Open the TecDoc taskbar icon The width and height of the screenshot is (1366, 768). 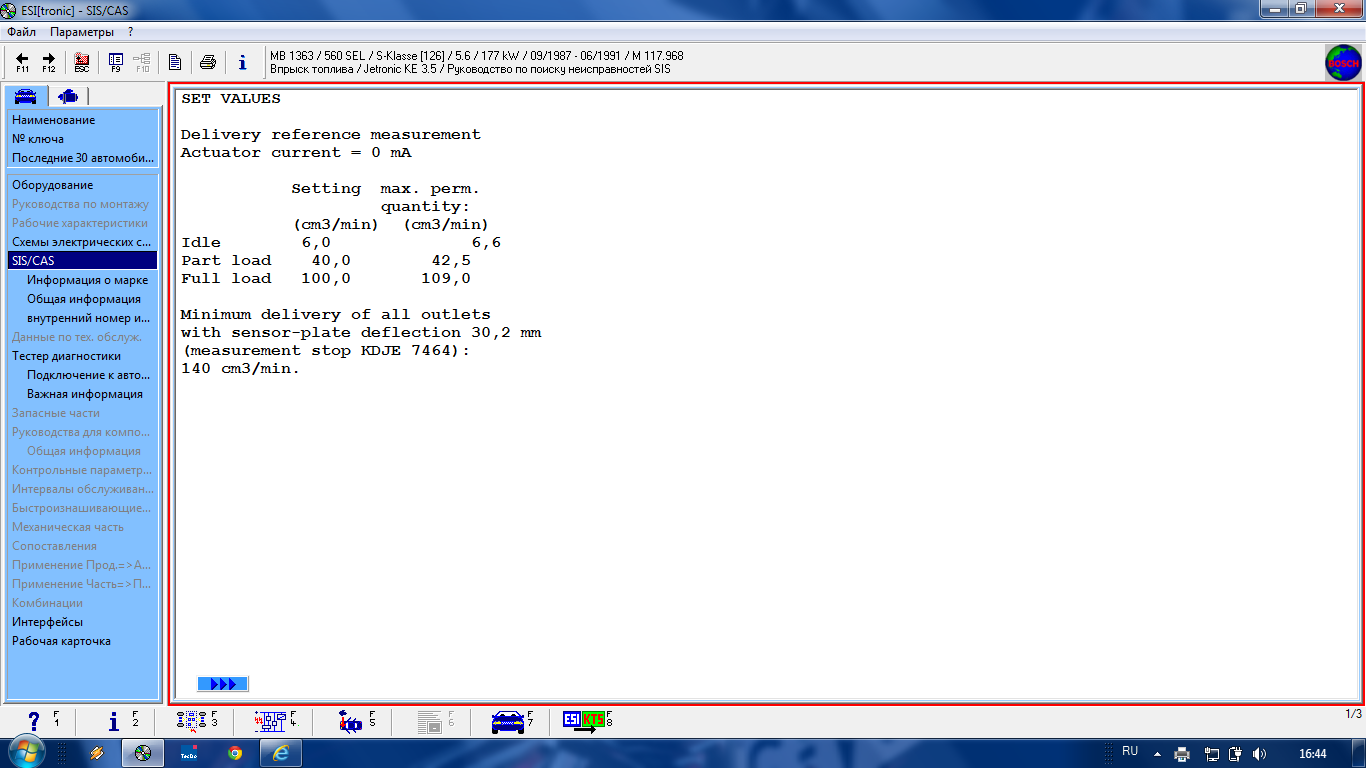pyautogui.click(x=188, y=753)
